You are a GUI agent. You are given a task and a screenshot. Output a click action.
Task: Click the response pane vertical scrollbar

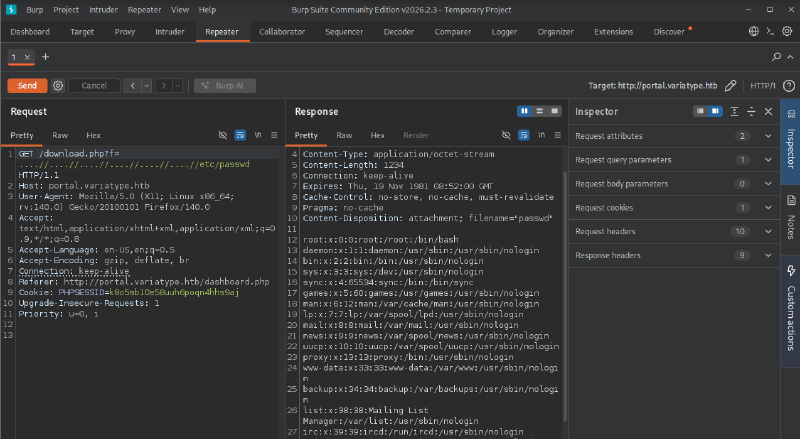coord(565,296)
